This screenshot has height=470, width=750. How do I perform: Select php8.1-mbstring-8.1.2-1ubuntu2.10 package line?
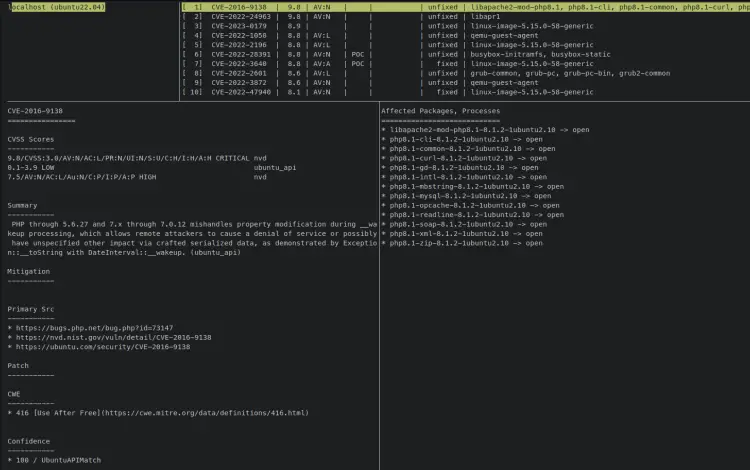click(x=473, y=186)
